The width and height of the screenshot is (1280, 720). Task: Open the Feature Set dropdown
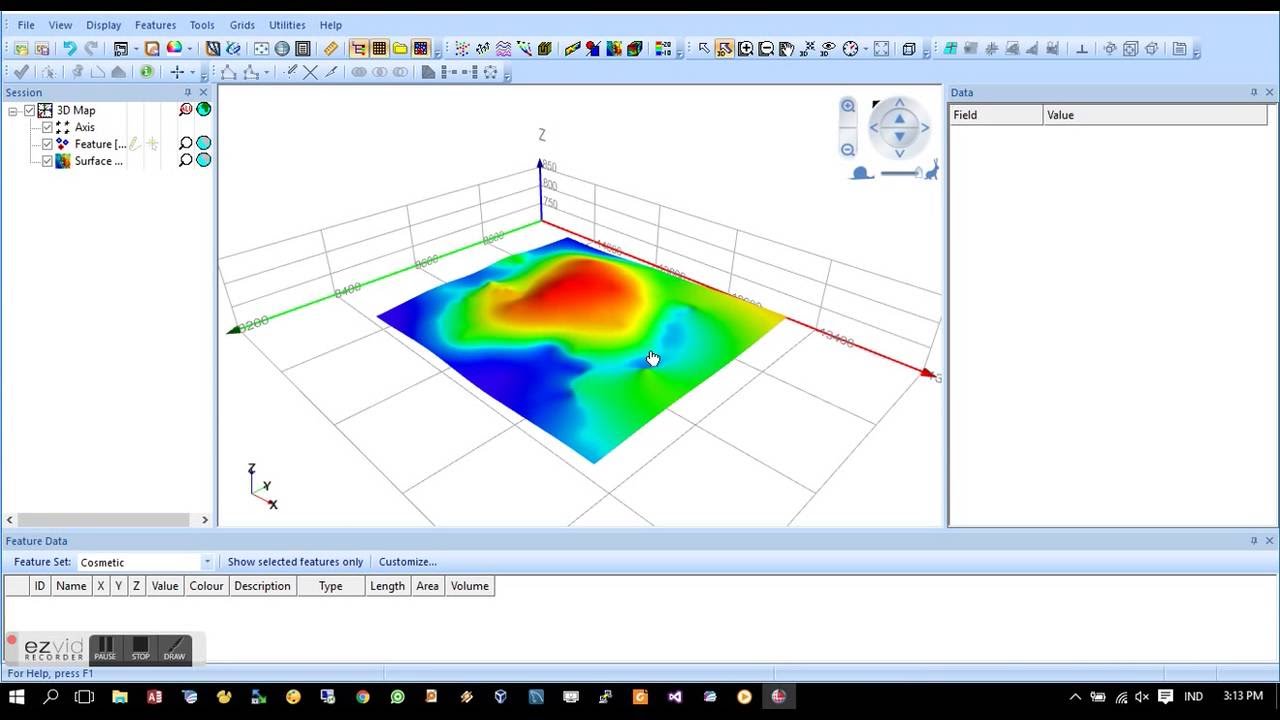(207, 562)
